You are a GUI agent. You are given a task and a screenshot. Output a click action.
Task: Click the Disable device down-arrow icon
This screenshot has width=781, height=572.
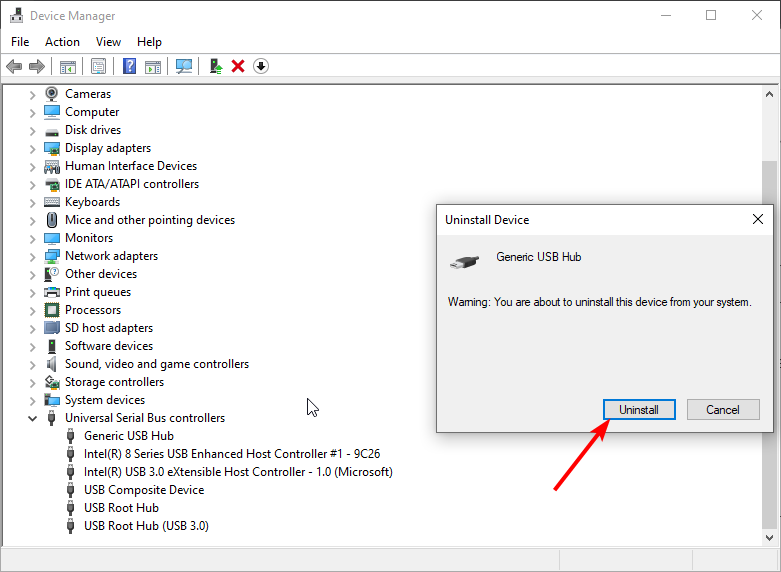coord(261,66)
